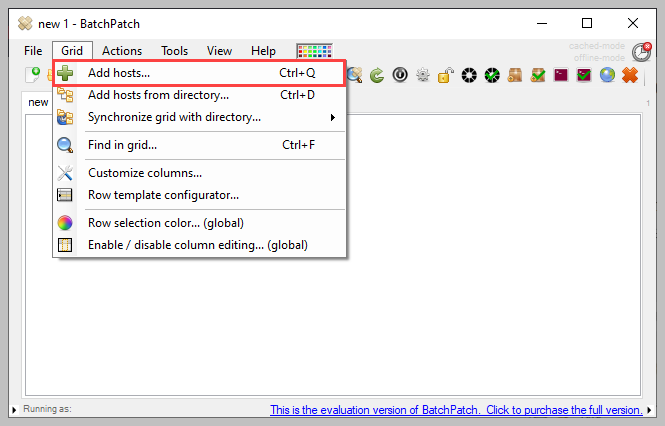Viewport: 665px width, 426px height.
Task: Click the new grid toolbar icon
Action: click(33, 75)
